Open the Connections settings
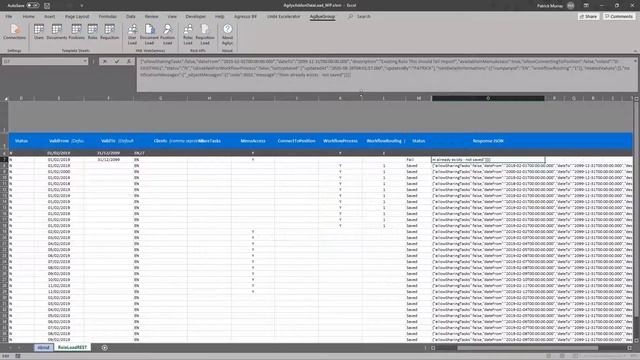The image size is (640, 360). tap(14, 32)
